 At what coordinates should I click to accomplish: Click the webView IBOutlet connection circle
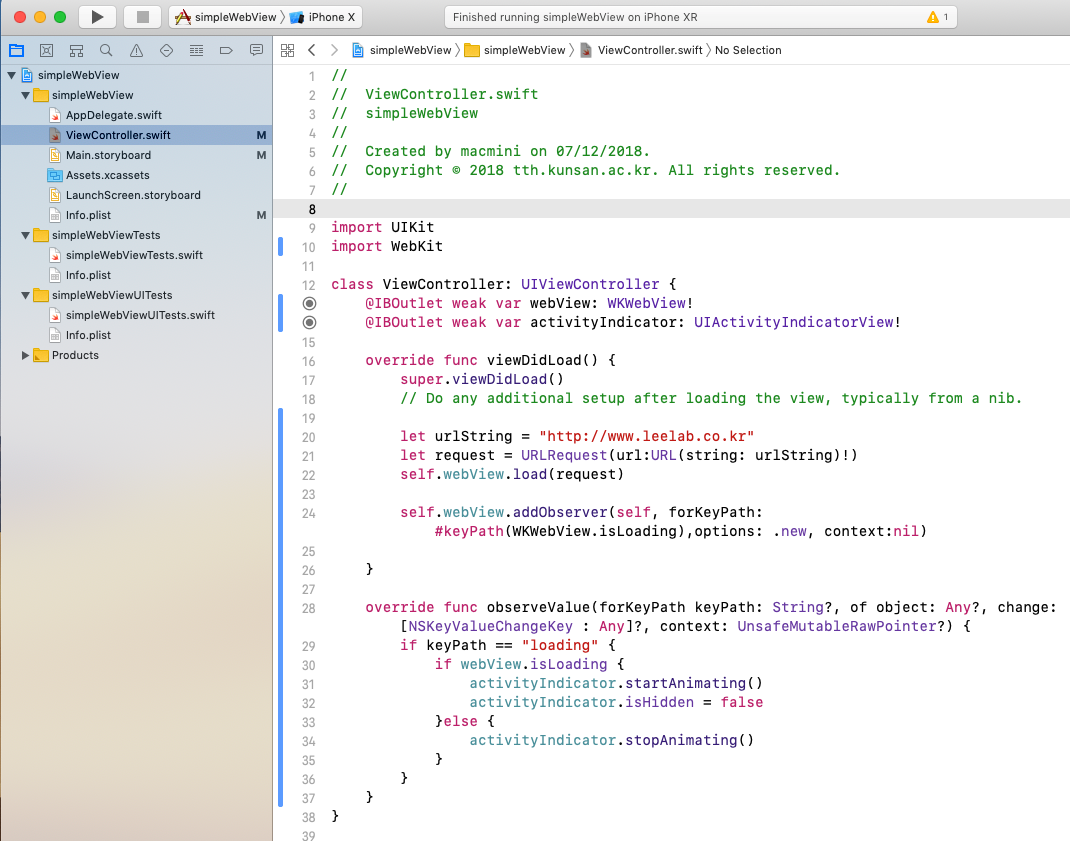[x=309, y=303]
